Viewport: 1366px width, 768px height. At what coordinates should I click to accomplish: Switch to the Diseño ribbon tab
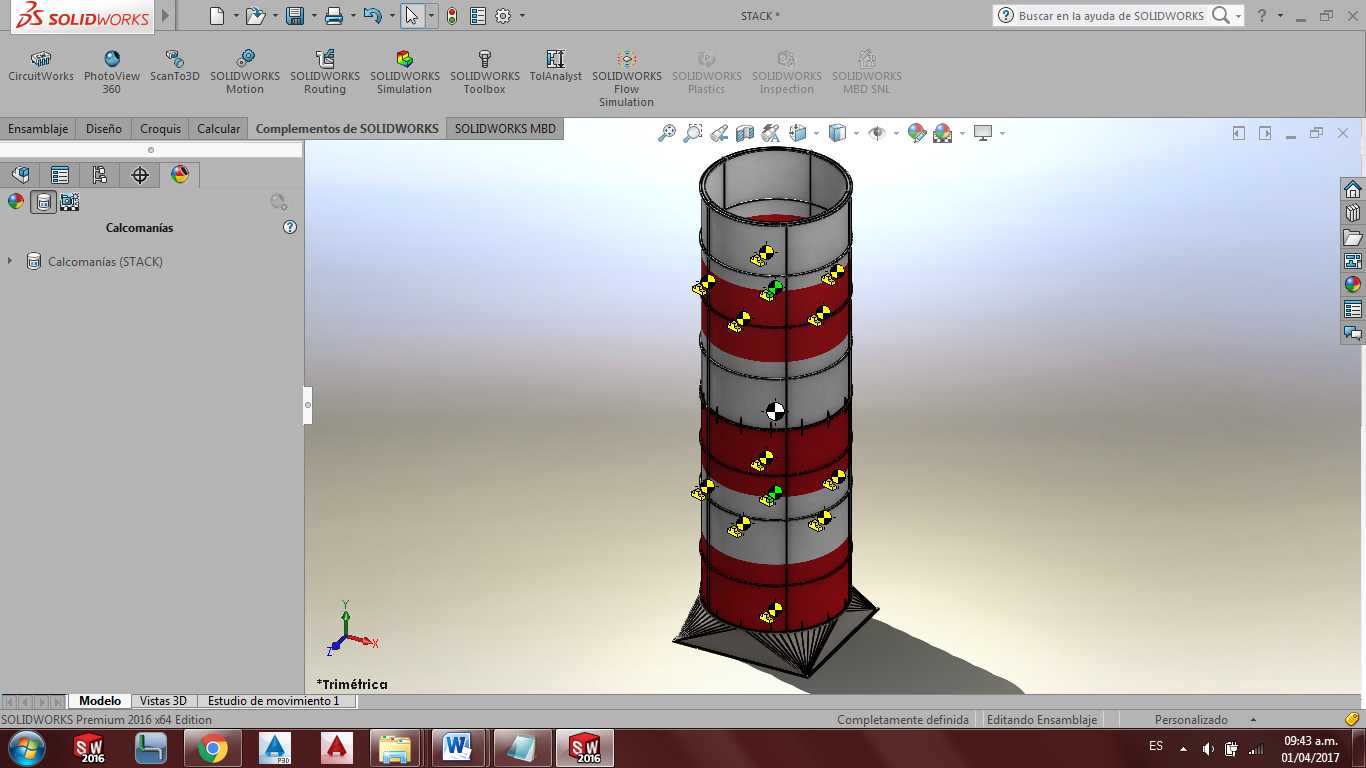(x=104, y=129)
